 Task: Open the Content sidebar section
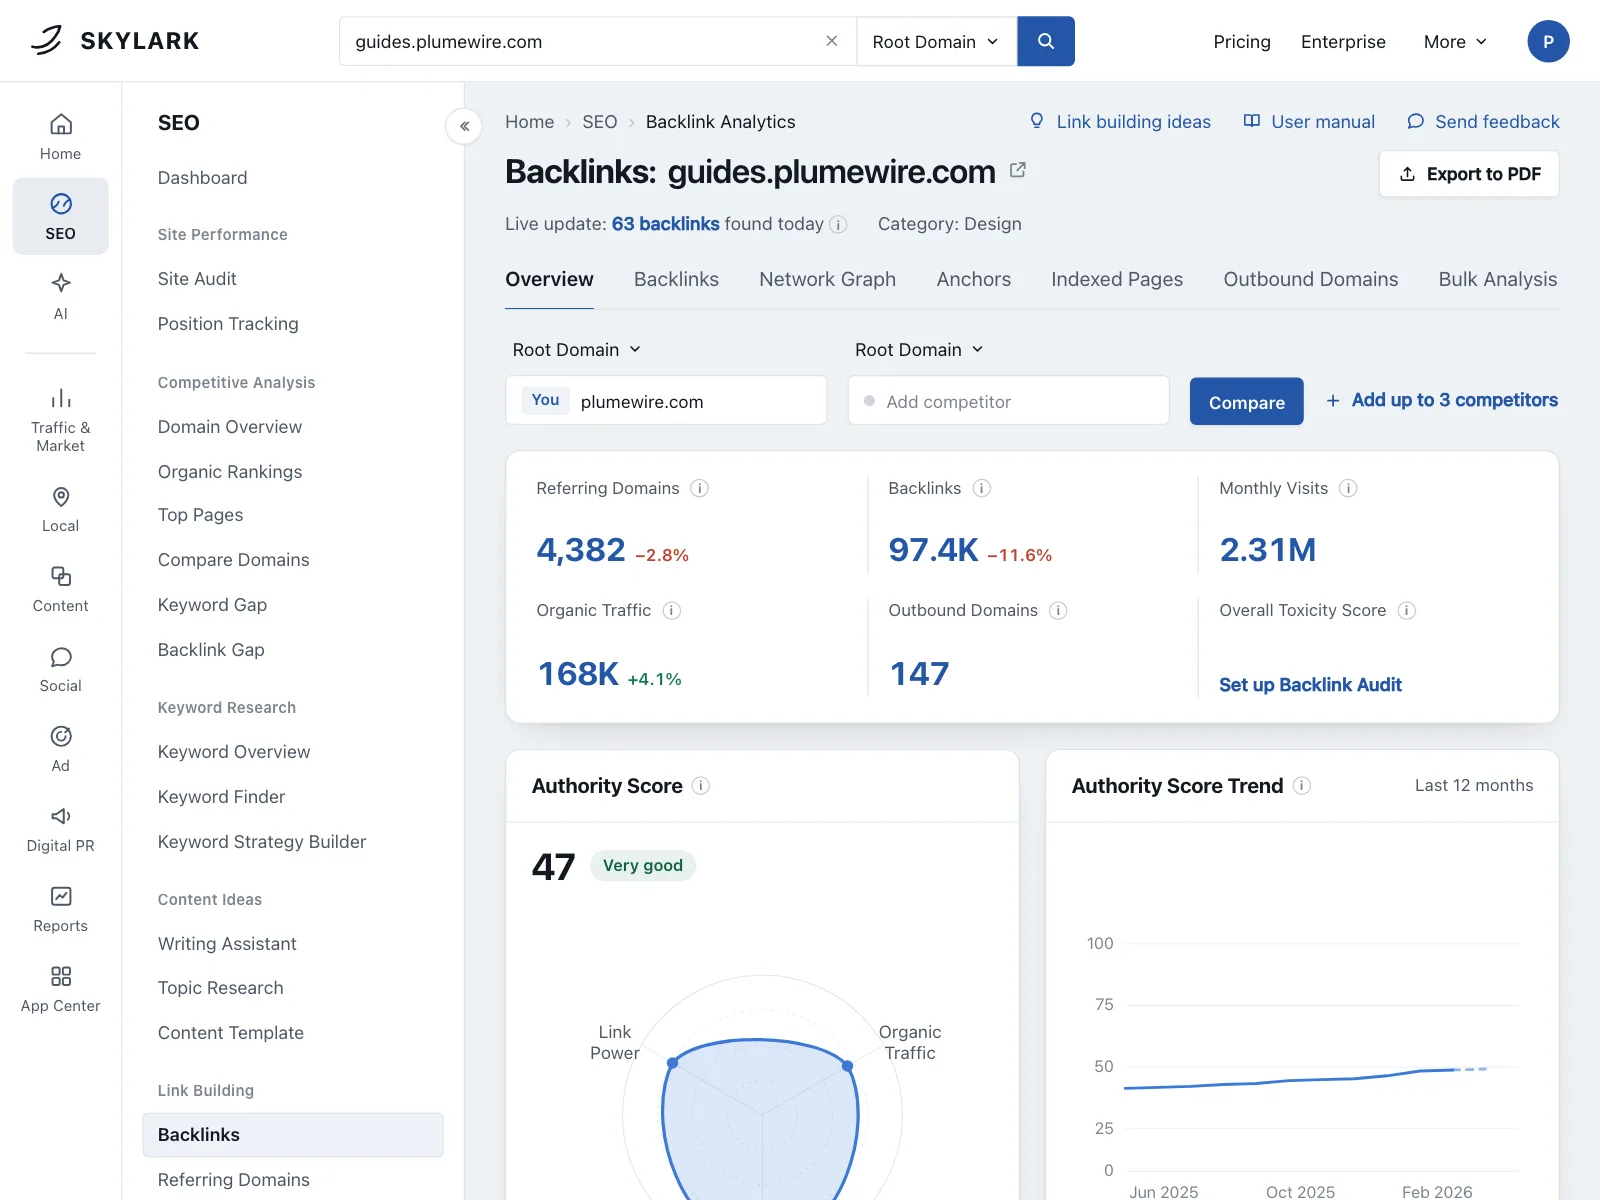click(x=61, y=589)
